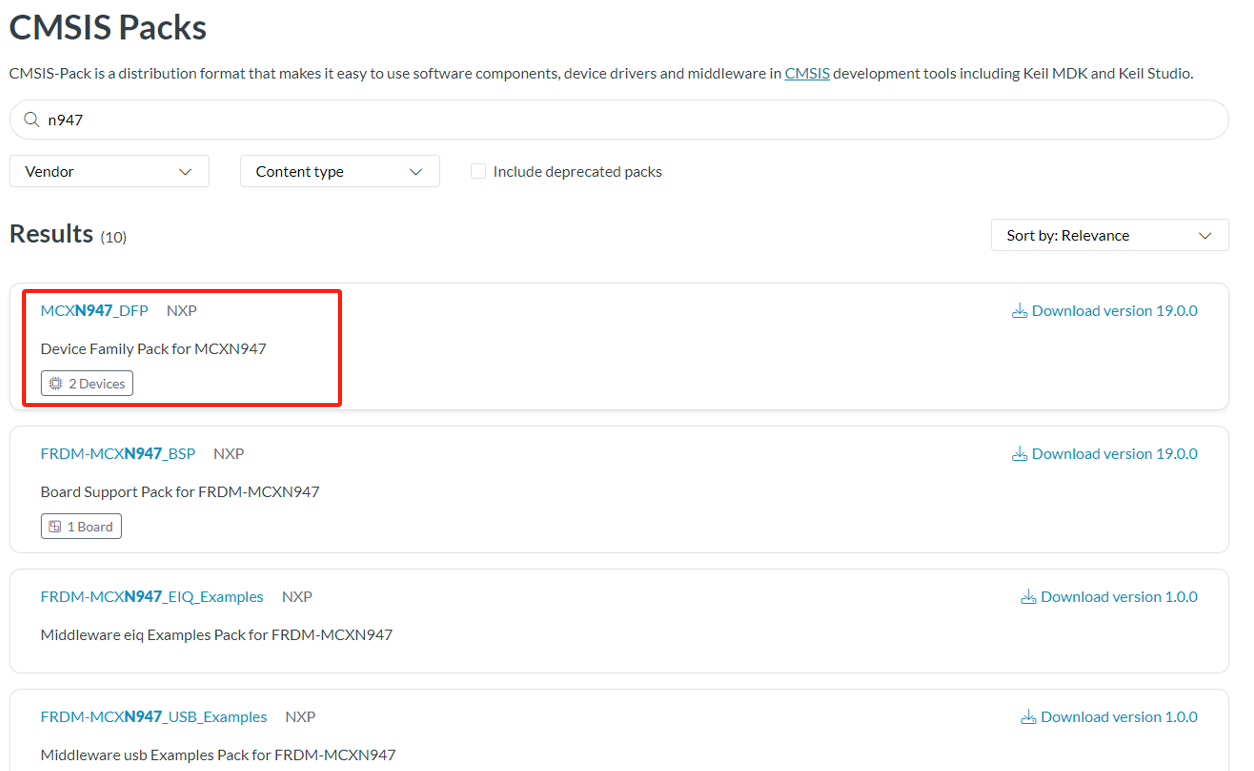This screenshot has width=1254, height=771.
Task: Click Sort by chevron arrow
Action: [x=1204, y=236]
